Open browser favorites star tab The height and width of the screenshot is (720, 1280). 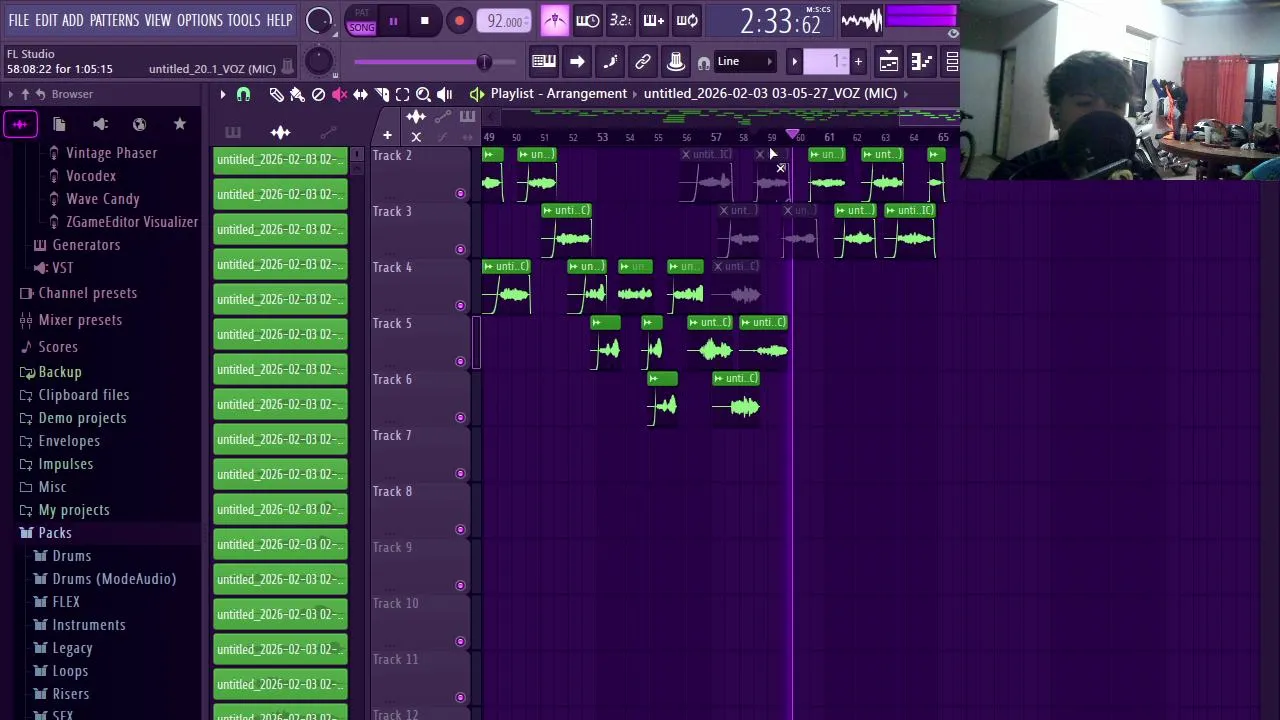click(x=180, y=124)
